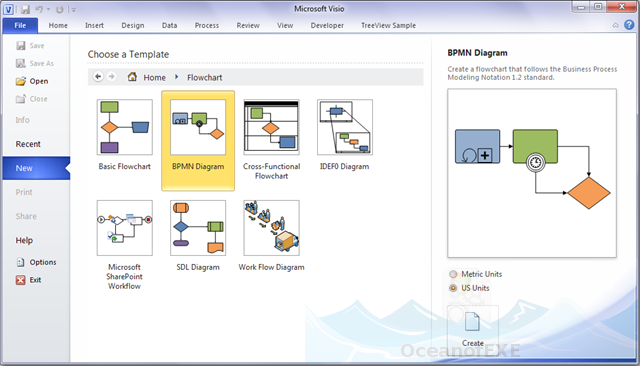640x366 pixels.
Task: Click the Forward arrow in template navigation
Action: [111, 76]
